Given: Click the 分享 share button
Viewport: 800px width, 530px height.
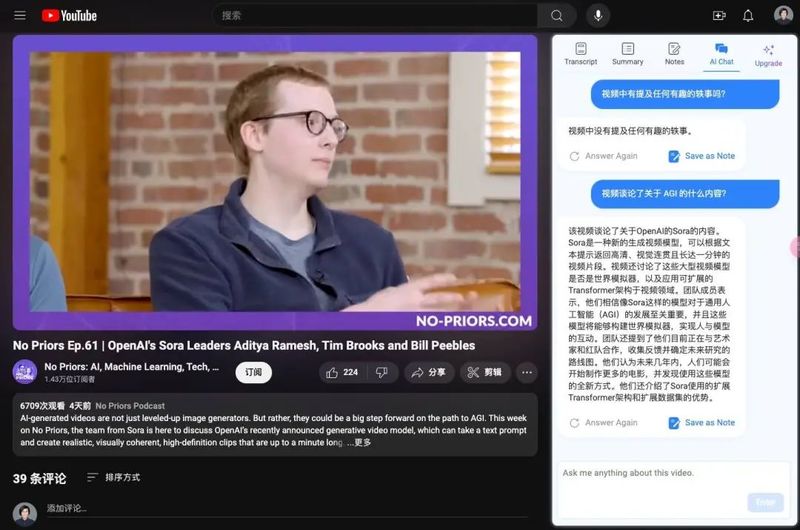Looking at the screenshot, I should click(429, 372).
